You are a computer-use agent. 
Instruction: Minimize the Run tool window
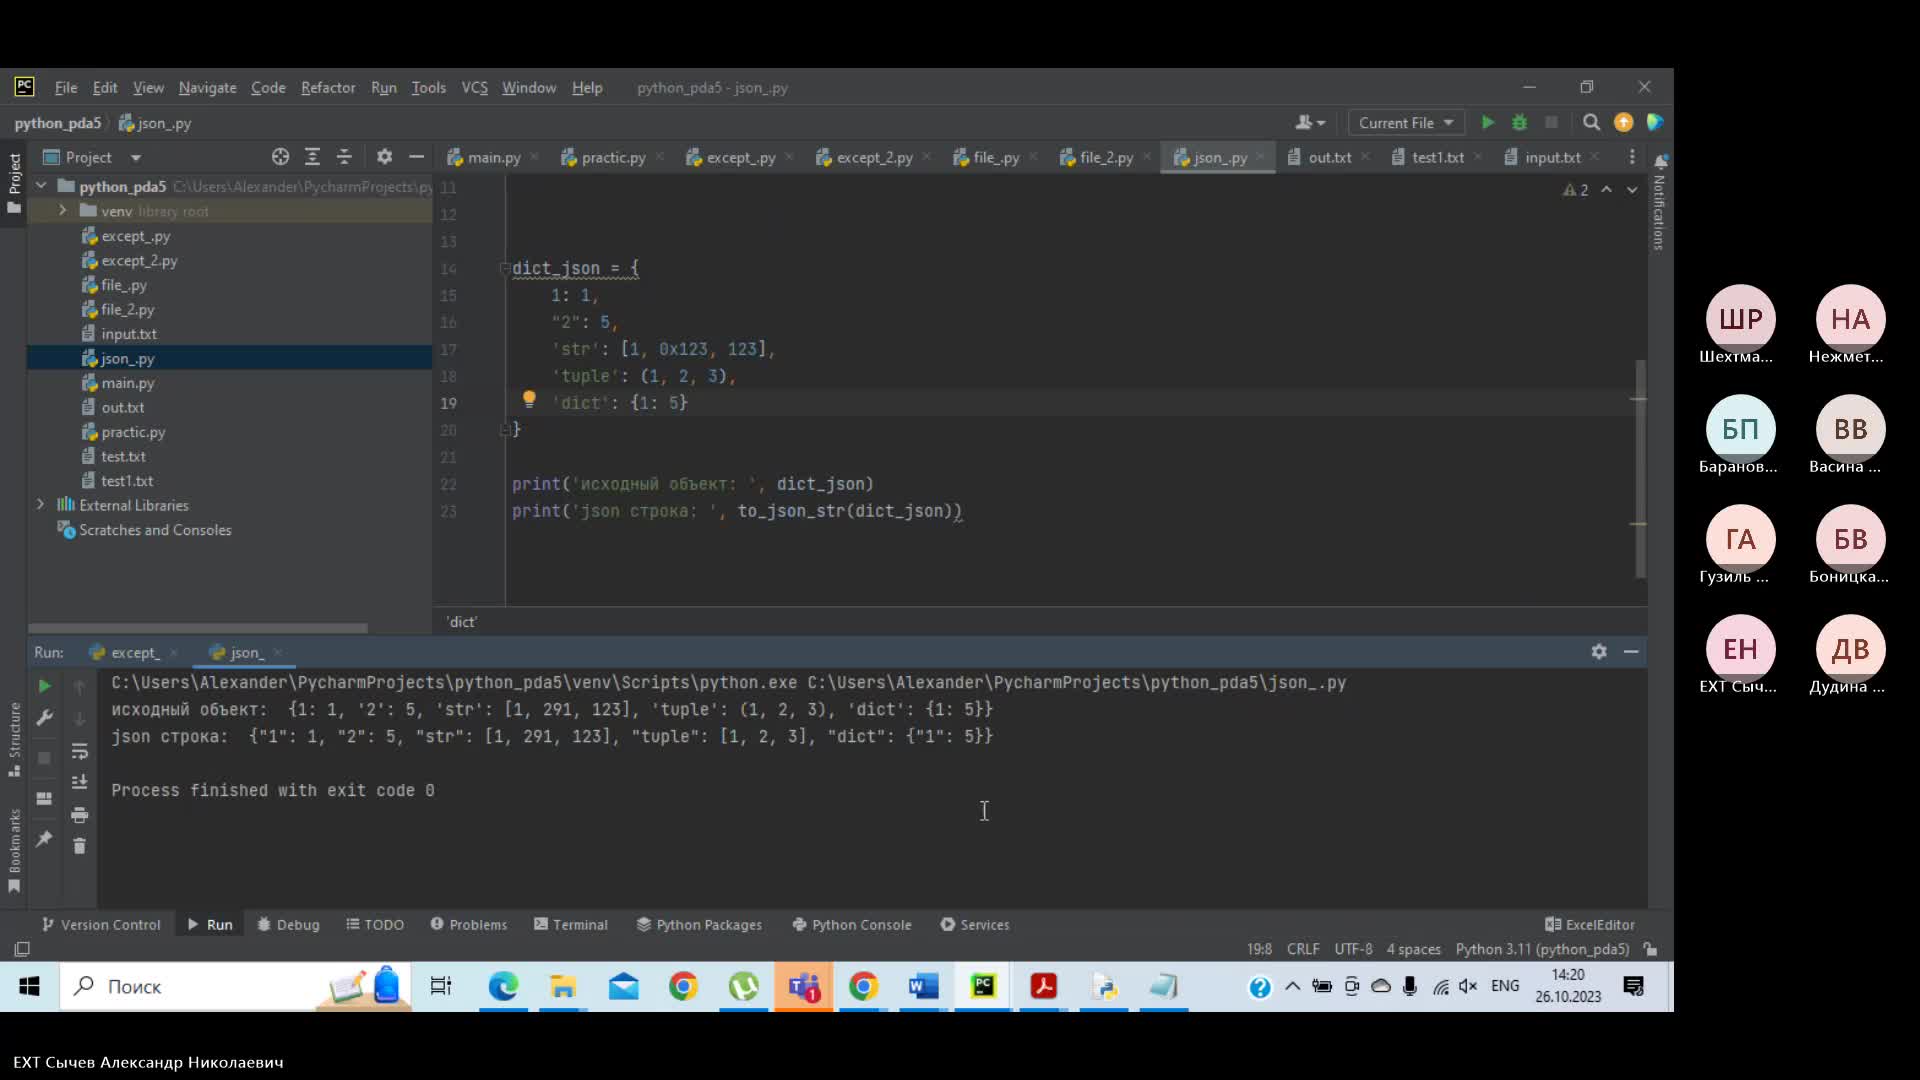coord(1631,651)
